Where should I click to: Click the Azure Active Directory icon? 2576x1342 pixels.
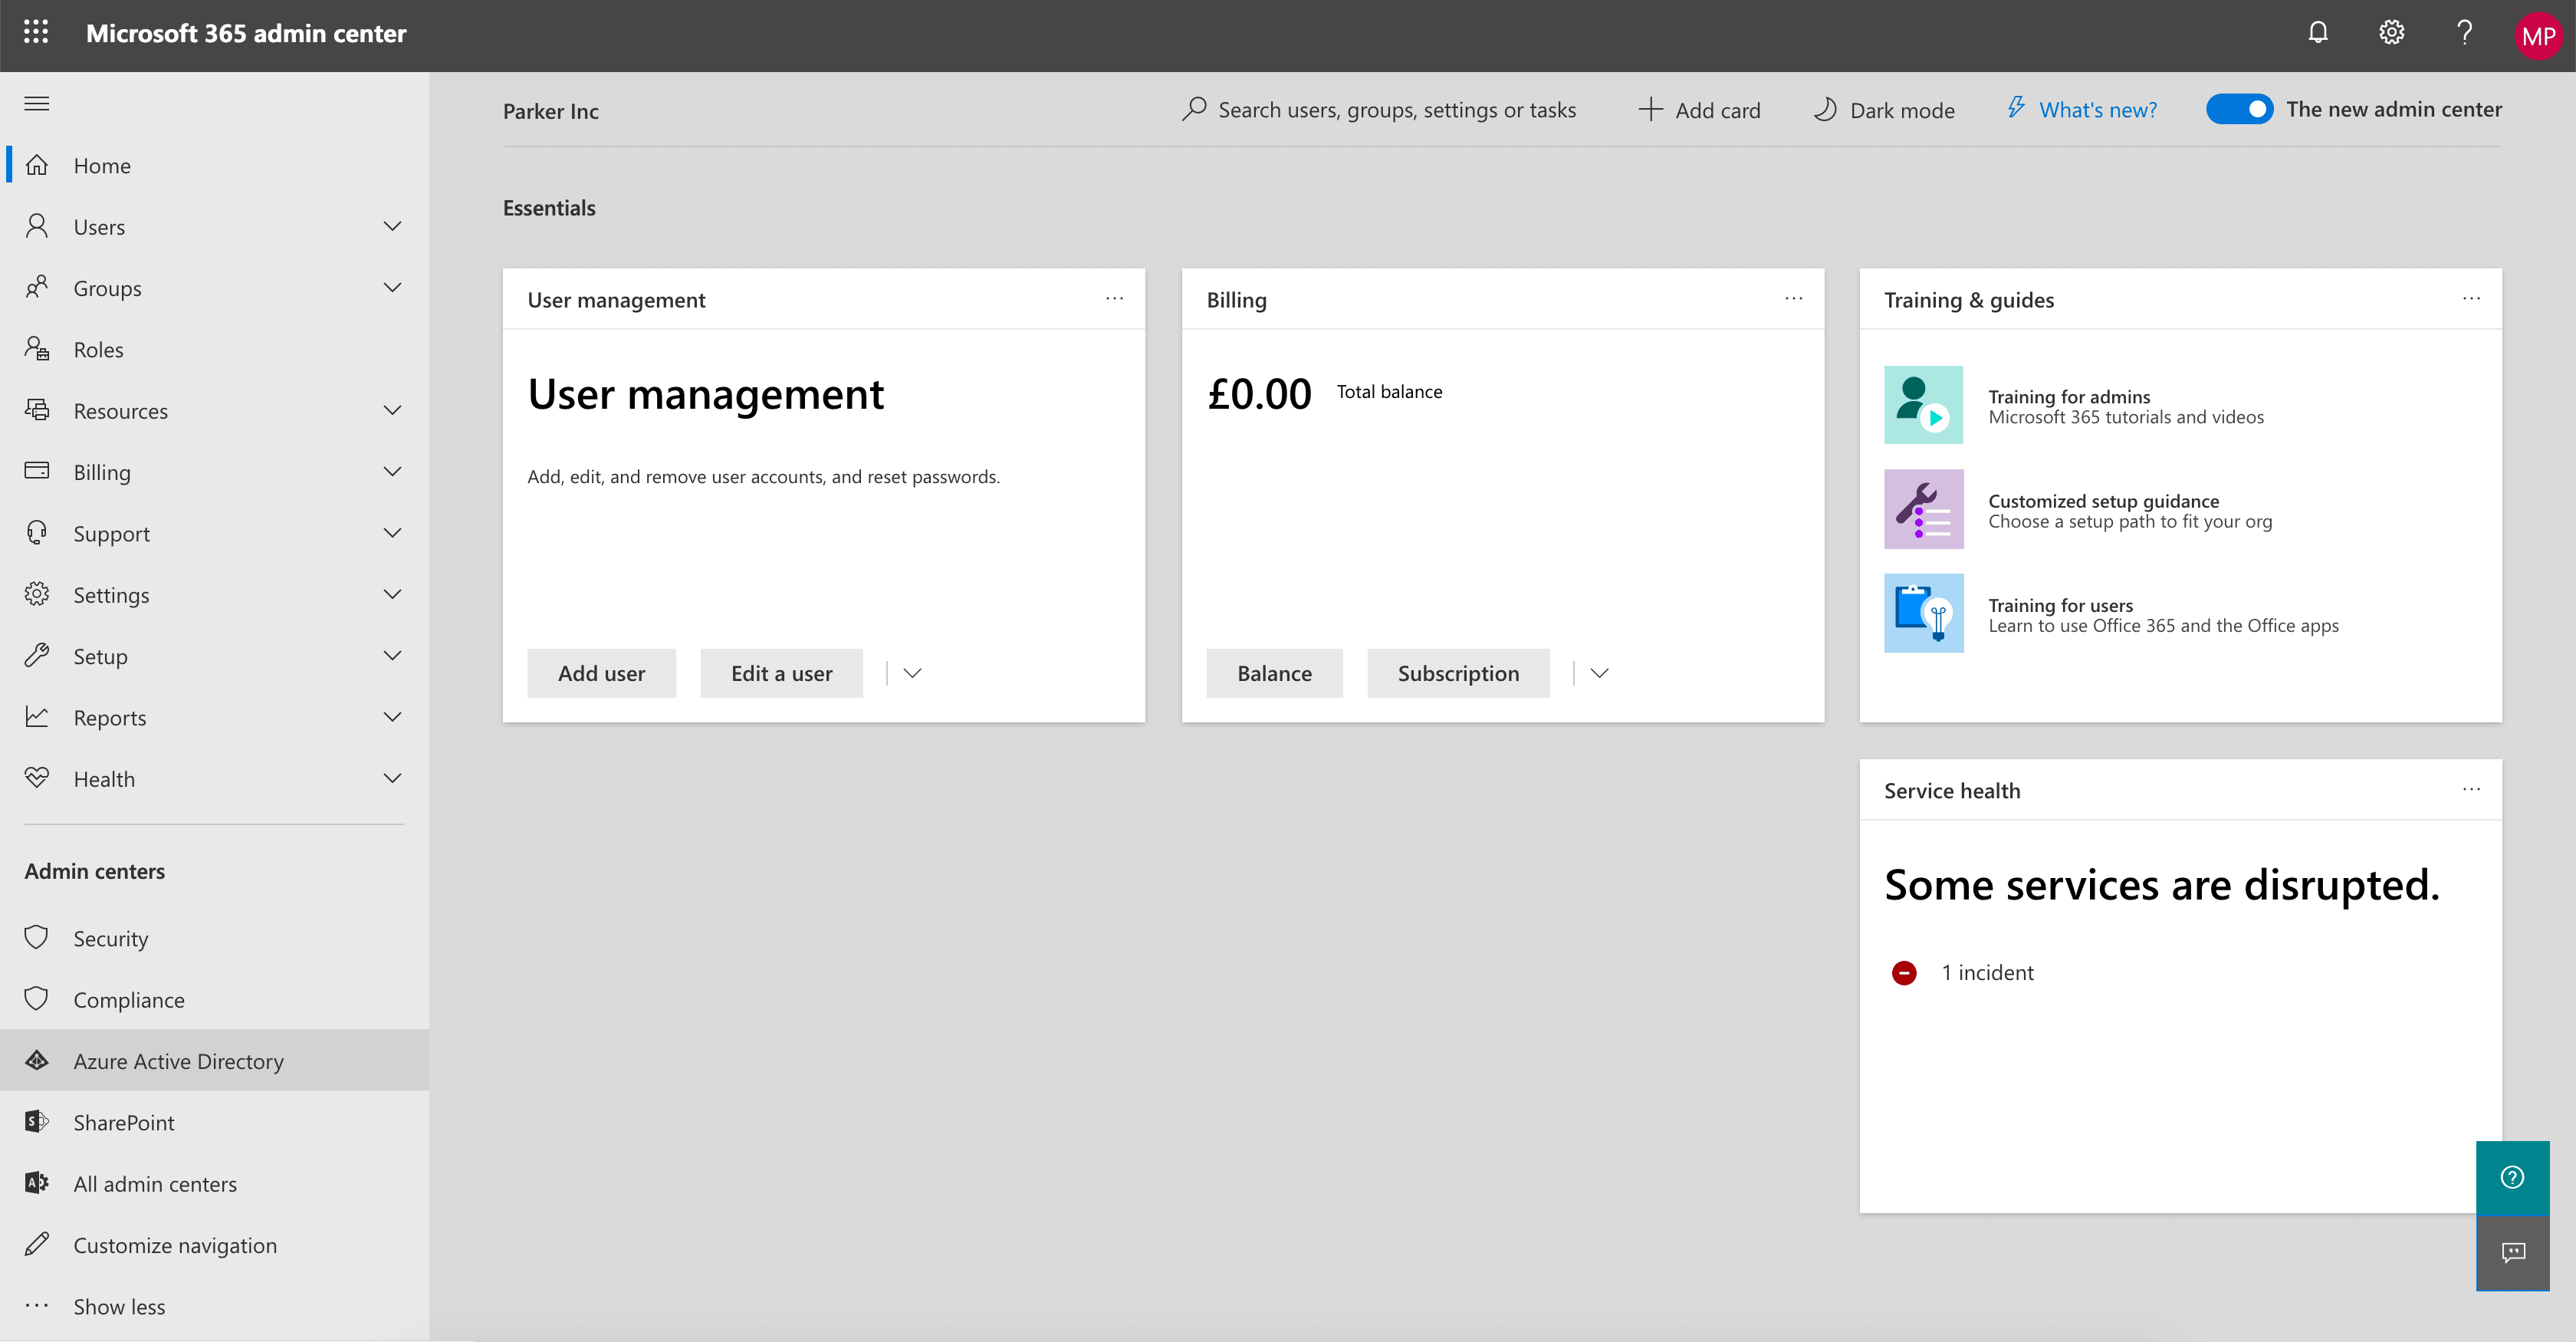click(37, 1061)
